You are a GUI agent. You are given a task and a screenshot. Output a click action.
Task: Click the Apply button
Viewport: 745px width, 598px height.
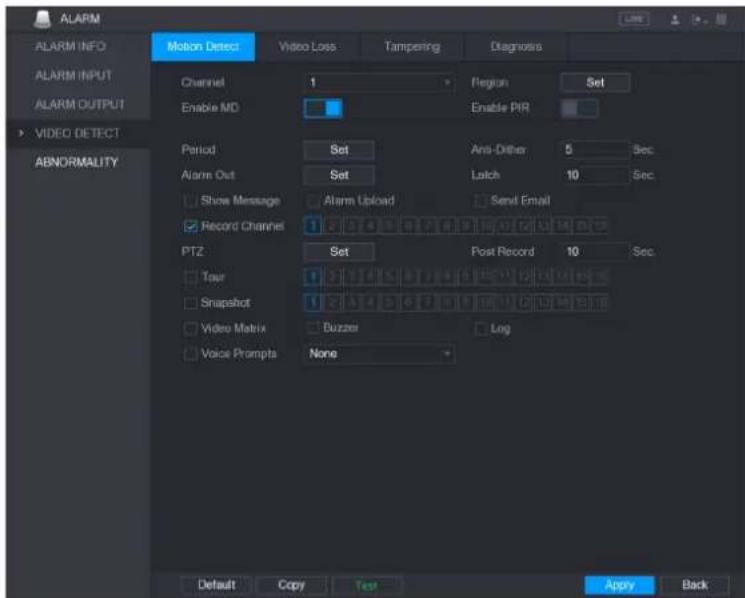tap(620, 585)
